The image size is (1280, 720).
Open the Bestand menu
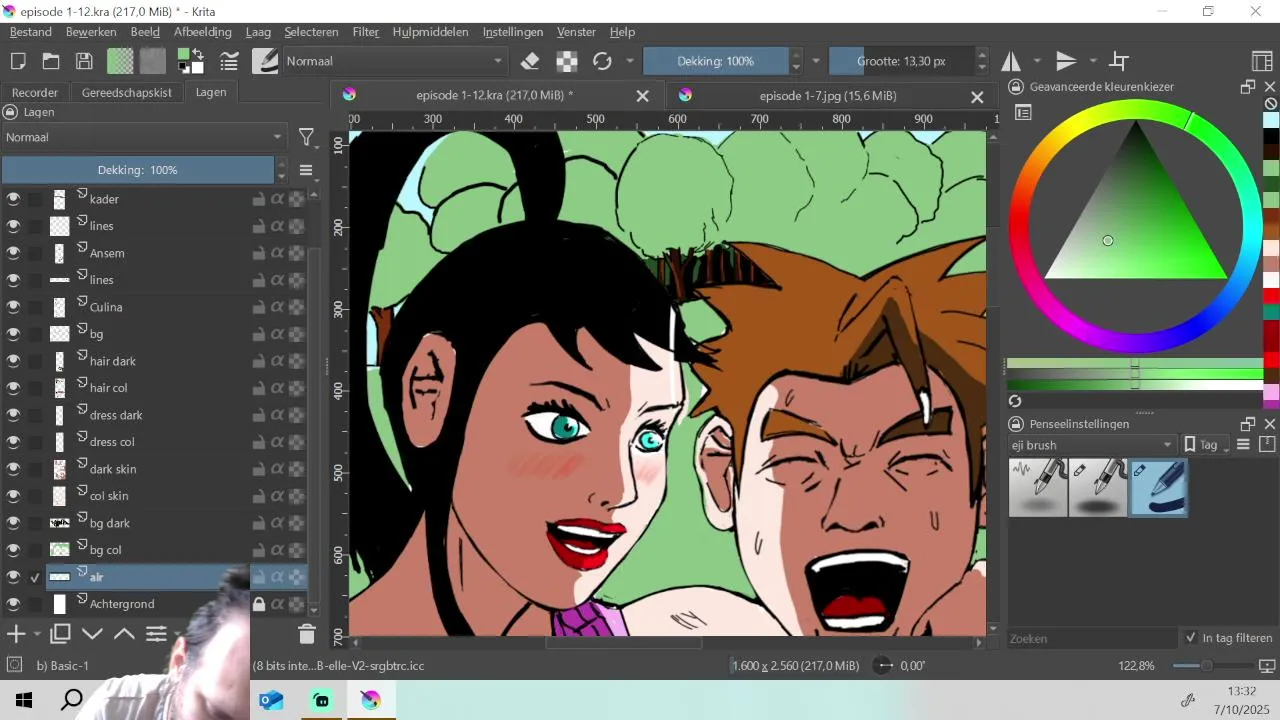click(x=31, y=32)
